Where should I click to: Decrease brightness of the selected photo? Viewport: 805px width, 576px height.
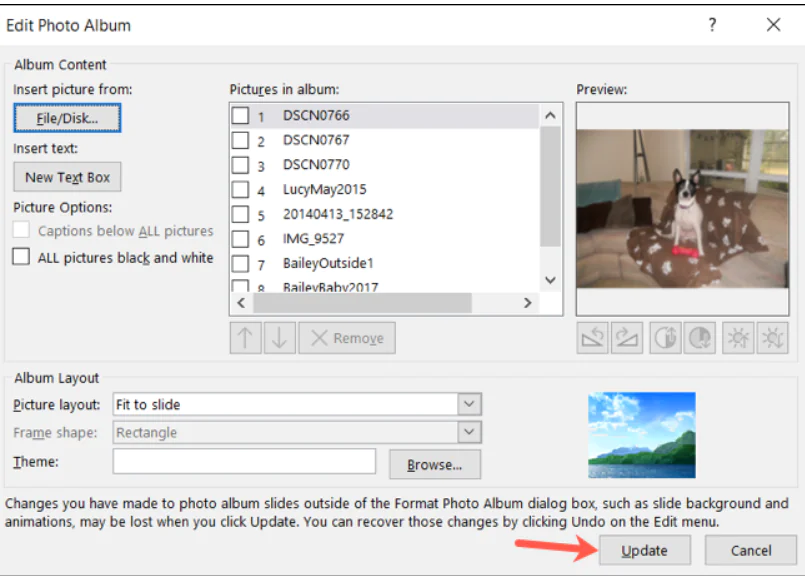click(x=772, y=337)
